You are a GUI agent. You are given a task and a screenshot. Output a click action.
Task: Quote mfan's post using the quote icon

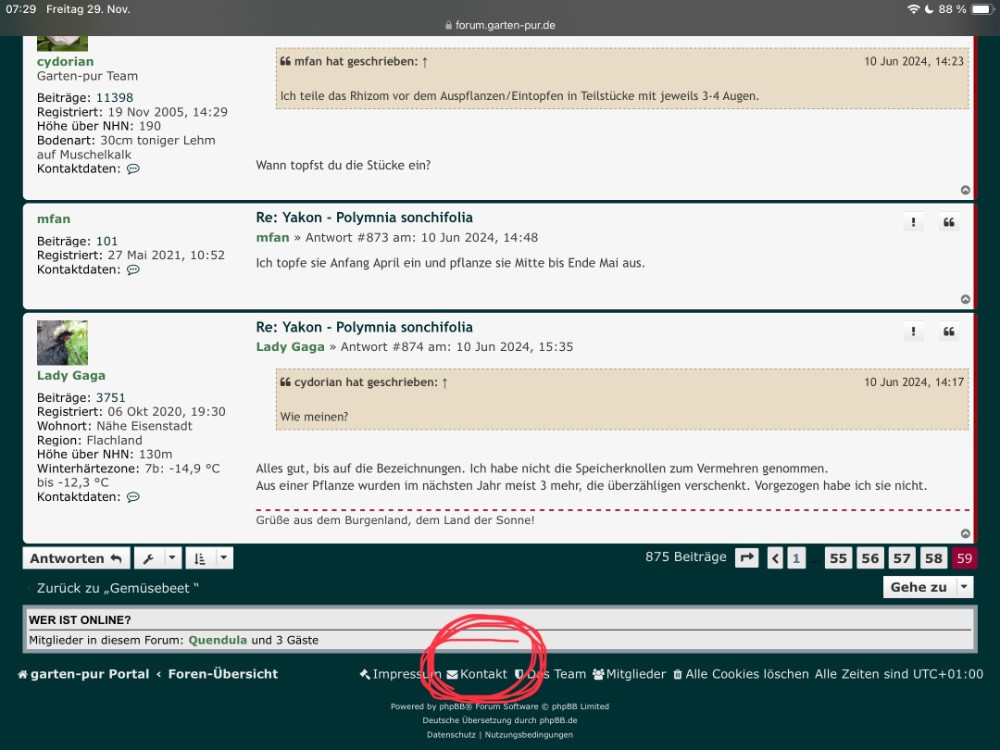tap(948, 222)
